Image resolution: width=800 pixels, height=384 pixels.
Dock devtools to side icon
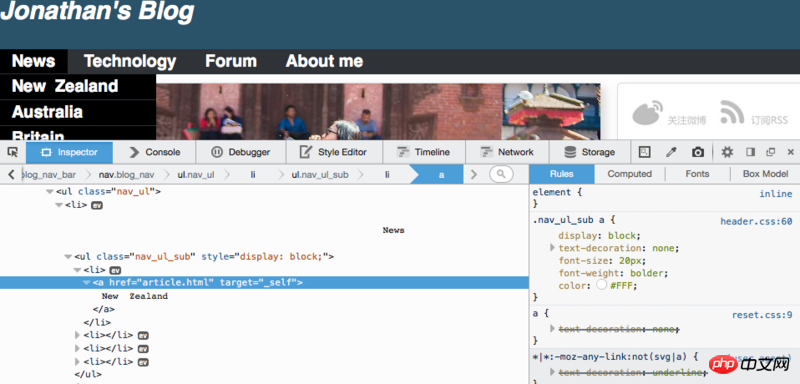click(751, 152)
